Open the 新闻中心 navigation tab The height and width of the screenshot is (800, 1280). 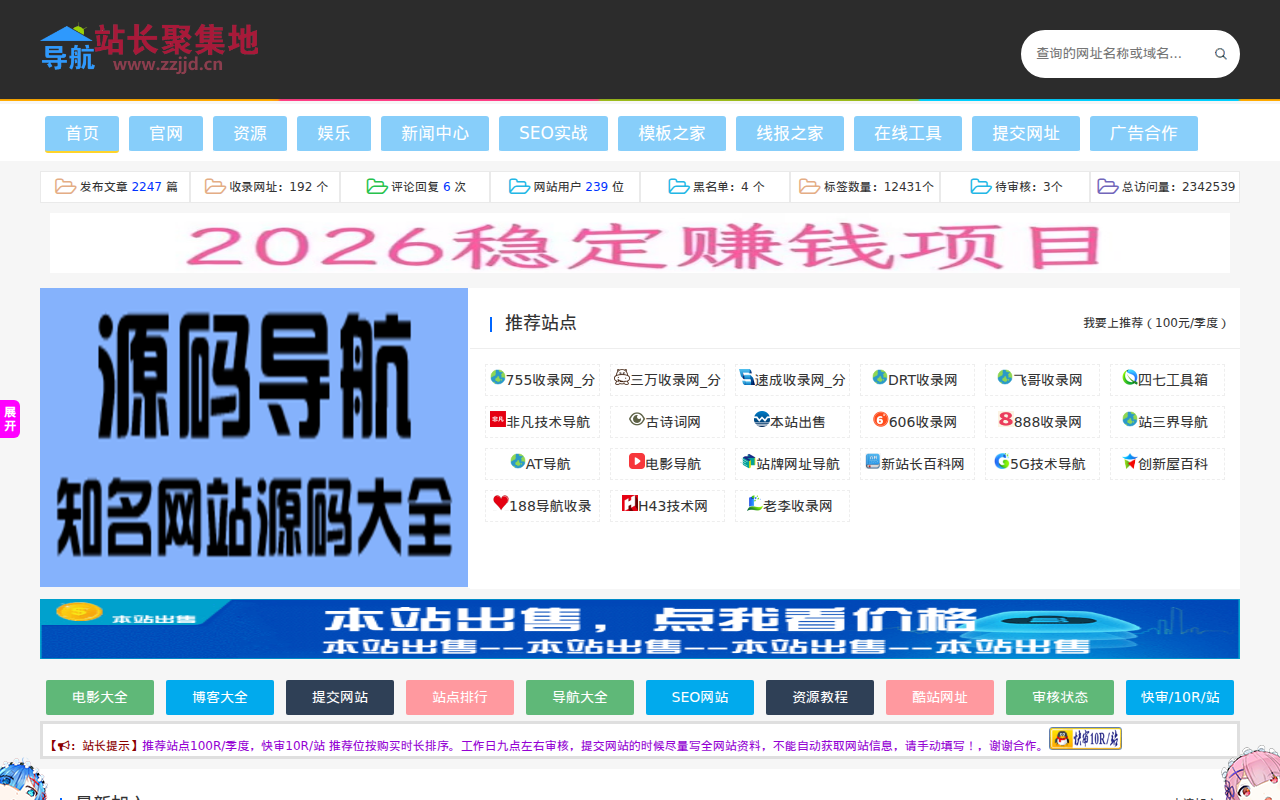tap(435, 134)
